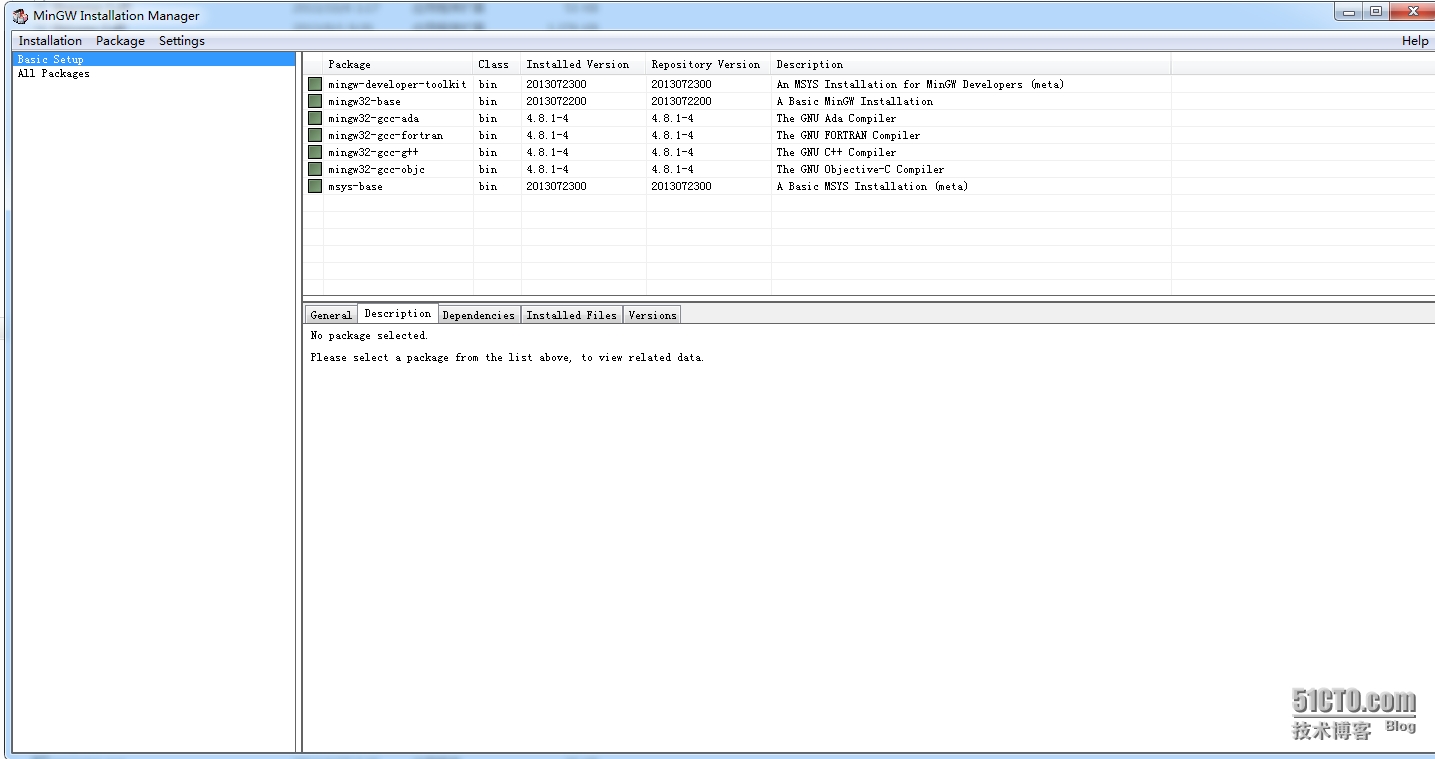Select the mingw32-base package name
Screen dimensions: 1435x759
(364, 102)
